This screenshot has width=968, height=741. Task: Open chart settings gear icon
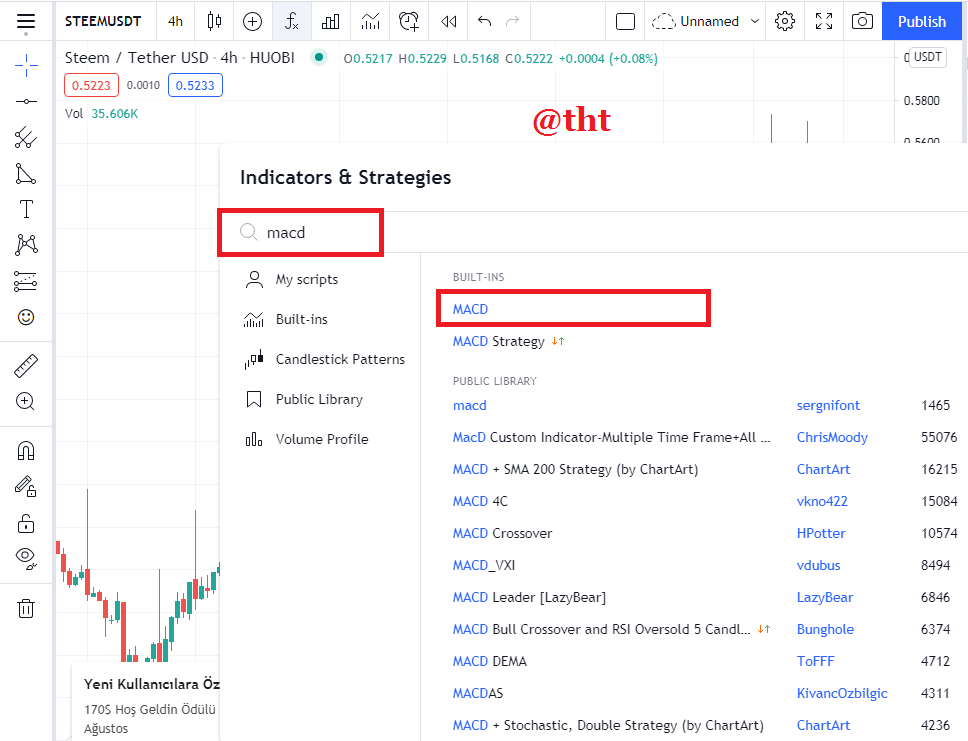click(785, 22)
